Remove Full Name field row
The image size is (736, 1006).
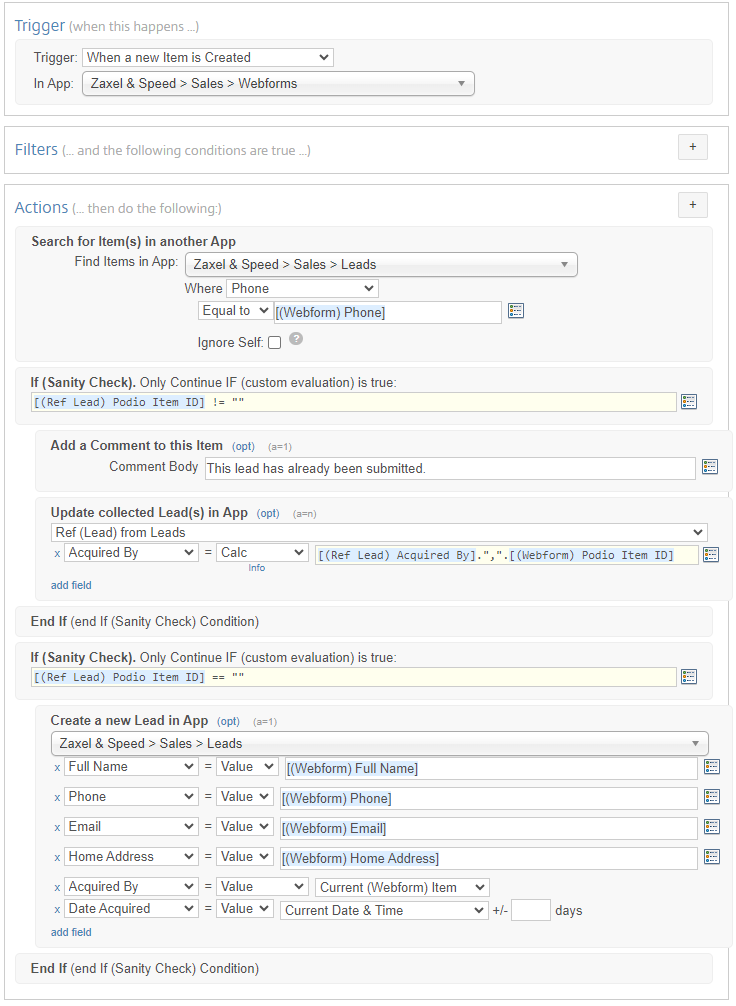click(x=57, y=767)
